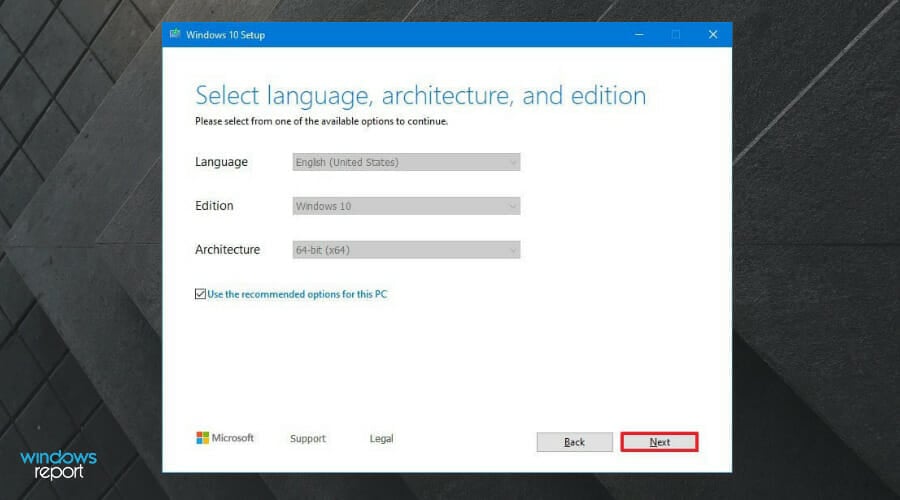Open the Edition dropdown

(406, 206)
